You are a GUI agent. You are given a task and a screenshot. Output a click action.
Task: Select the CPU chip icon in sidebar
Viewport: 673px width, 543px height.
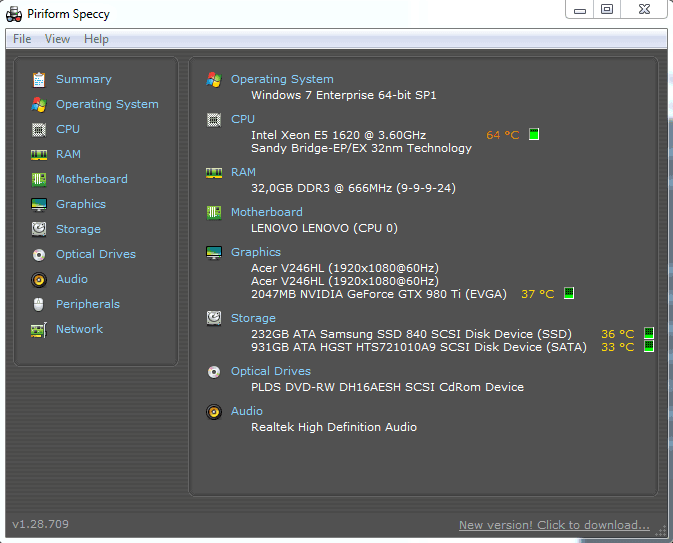39,129
